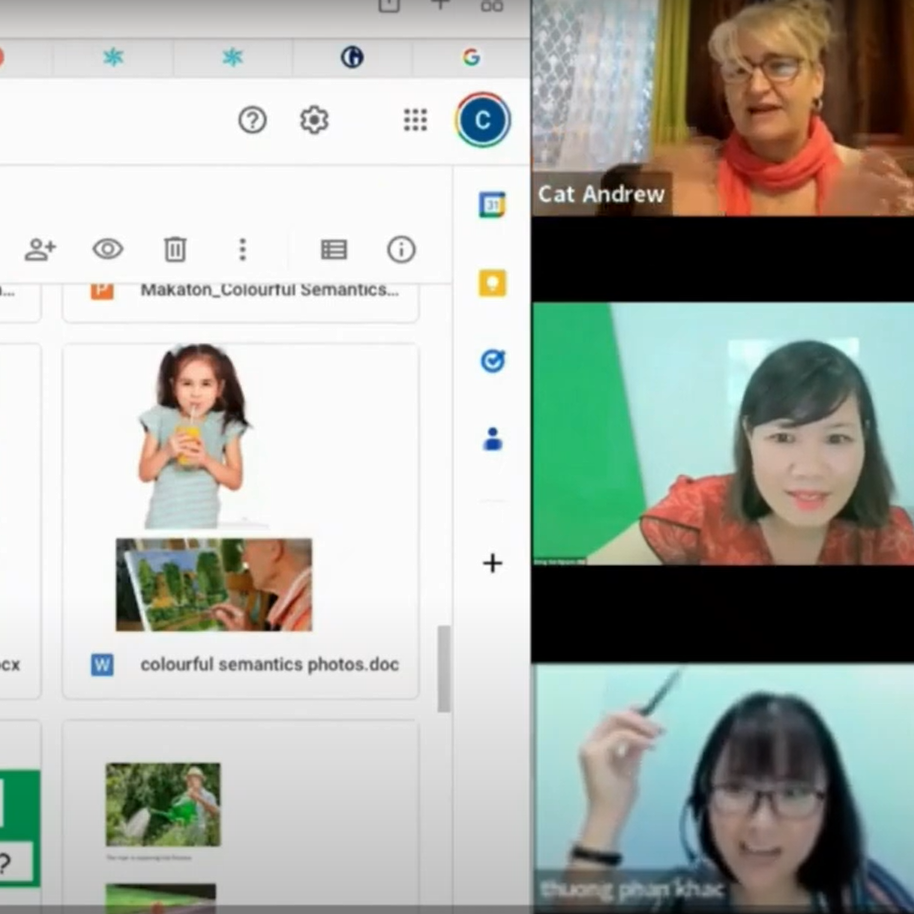This screenshot has height=914, width=914.
Task: Click the plus to get add-ons
Action: click(x=492, y=563)
